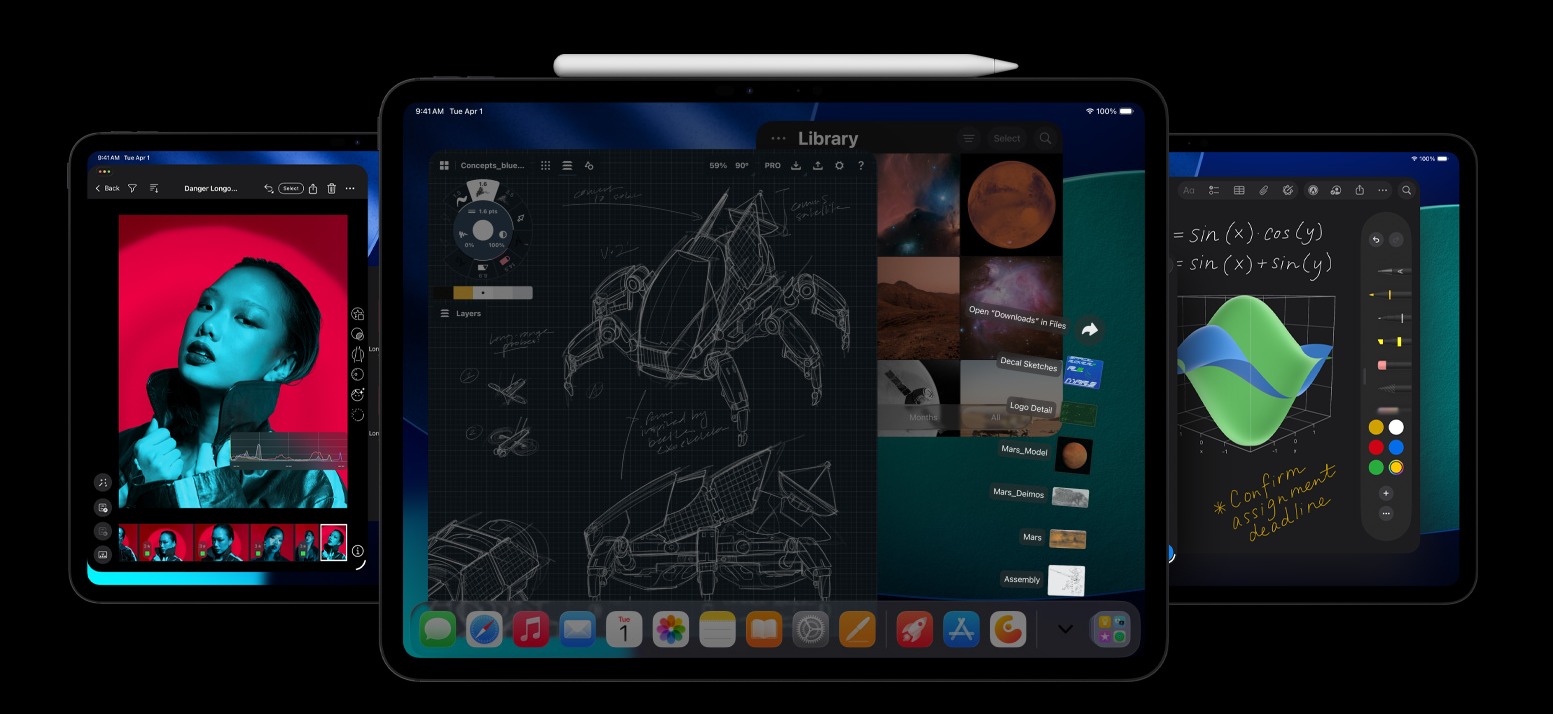Screen dimensions: 1553x714
Task: Tap the trash icon in photo editor
Action: pyautogui.click(x=332, y=188)
